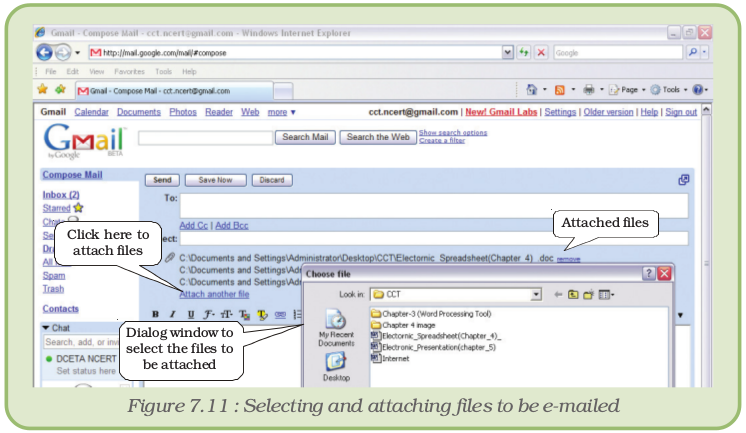Open the Look in CCT dropdown
The width and height of the screenshot is (746, 433).
(536, 295)
